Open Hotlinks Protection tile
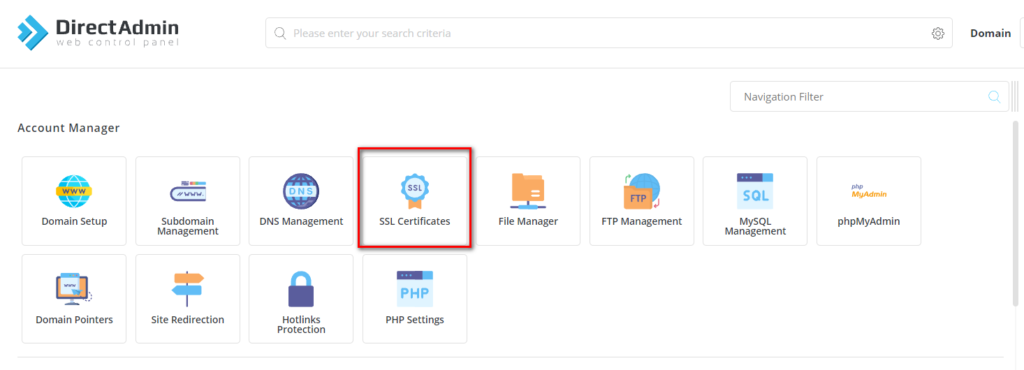 click(301, 299)
